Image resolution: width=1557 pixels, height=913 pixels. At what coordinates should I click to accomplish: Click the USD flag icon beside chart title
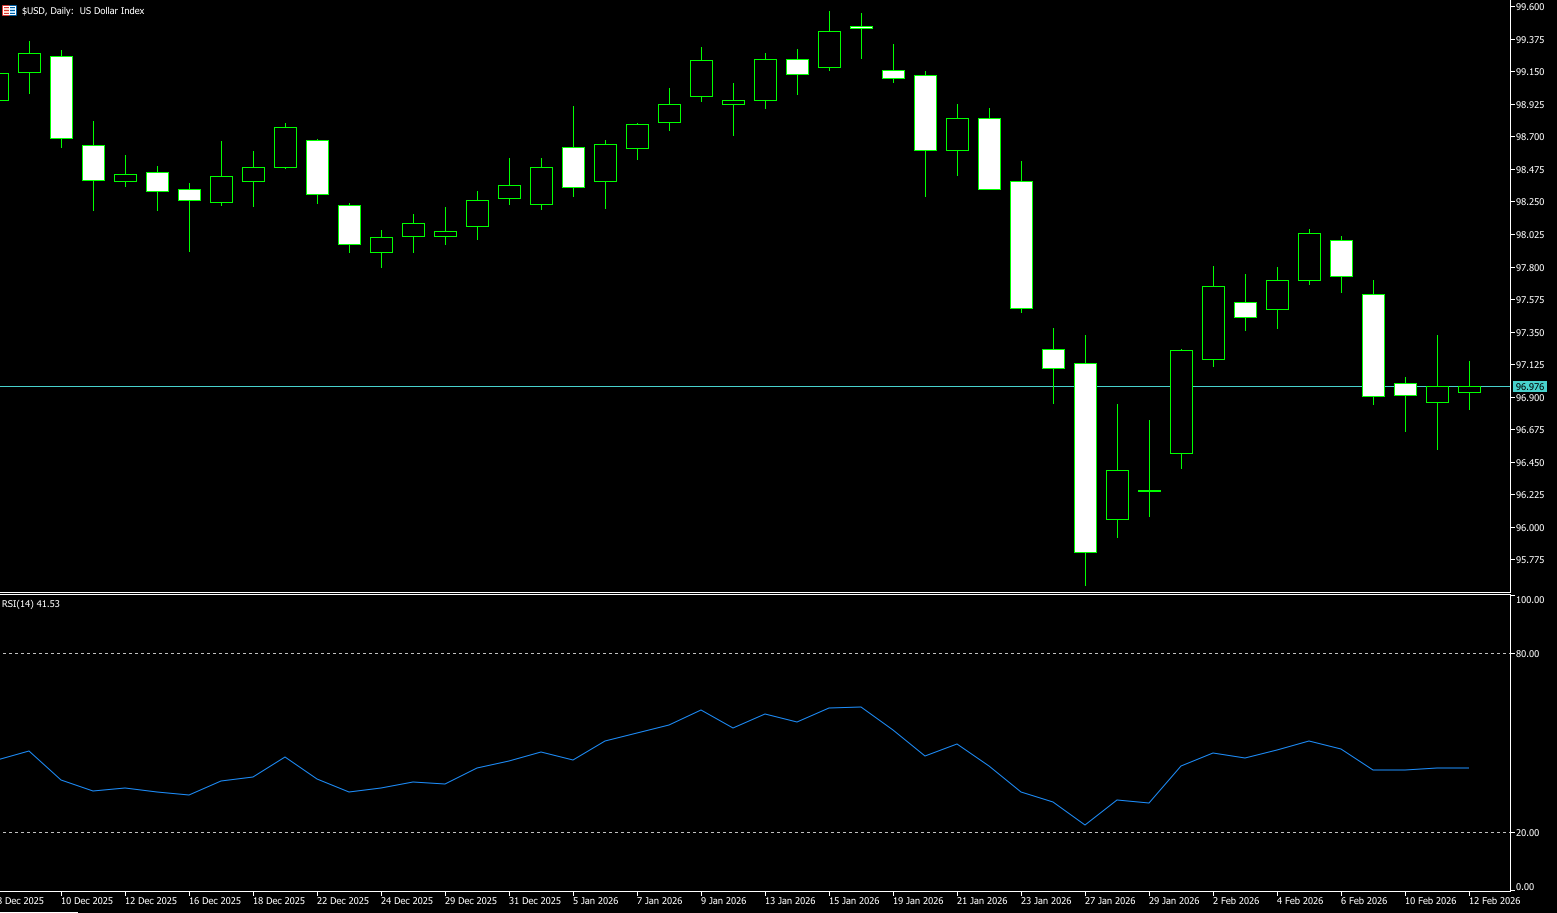click(9, 11)
